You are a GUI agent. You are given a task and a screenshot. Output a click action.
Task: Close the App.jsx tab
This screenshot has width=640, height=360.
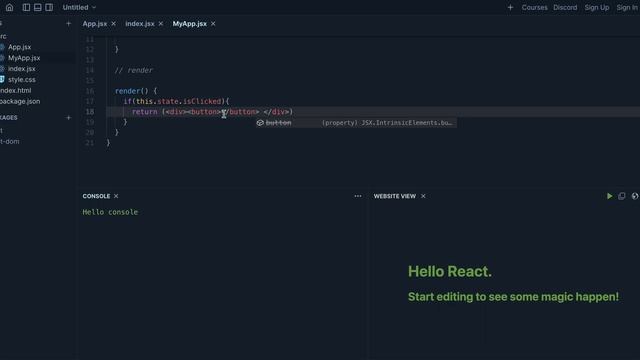tap(113, 24)
